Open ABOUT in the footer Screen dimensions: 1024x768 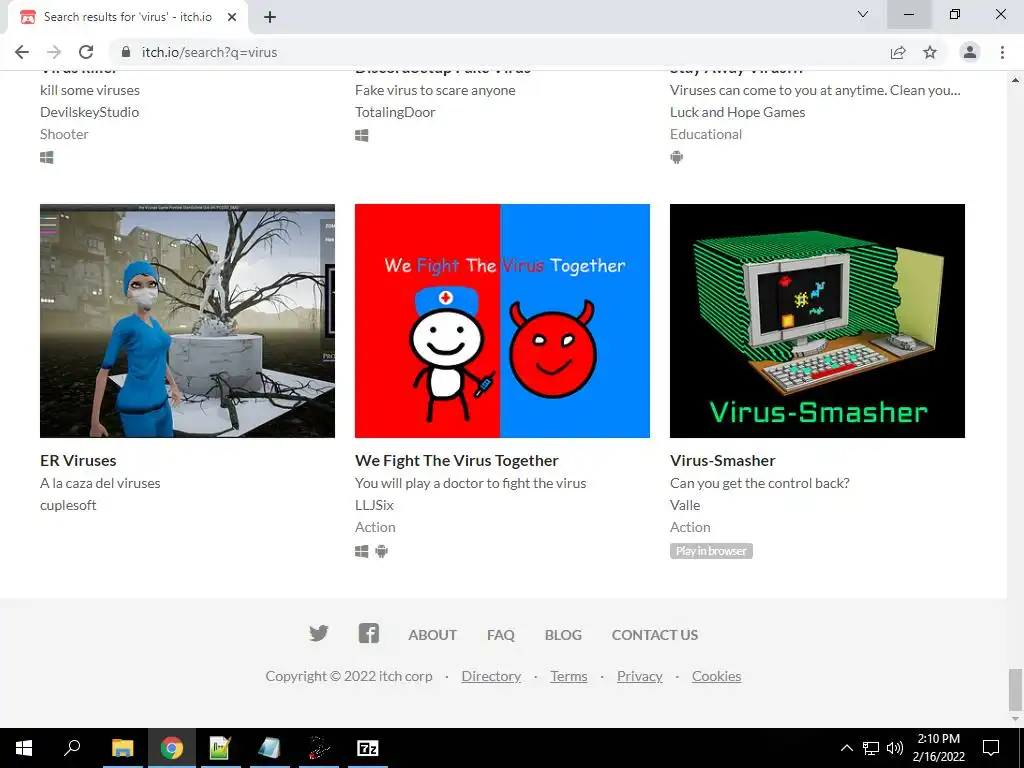[x=432, y=635]
